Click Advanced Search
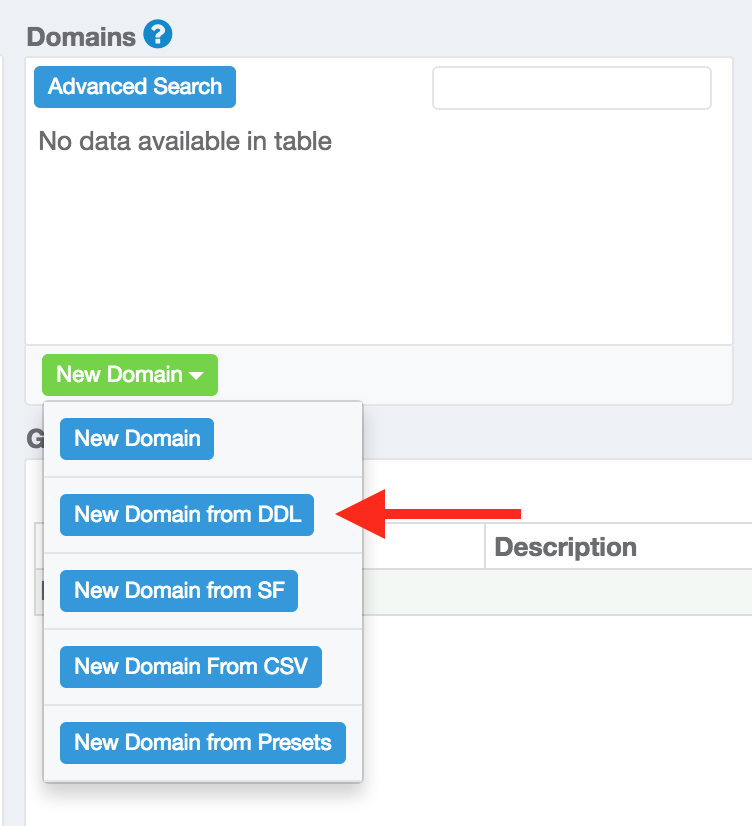 click(134, 87)
